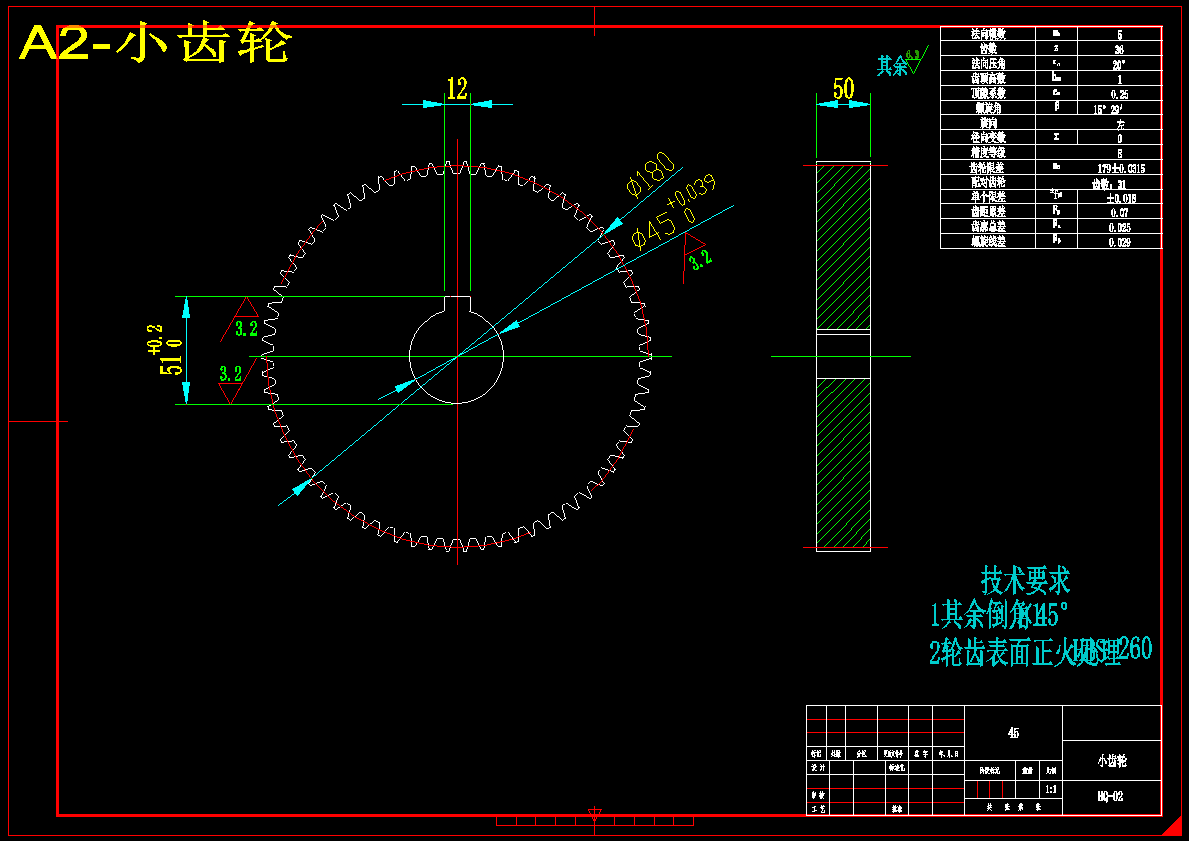Screen dimensions: 1189x841
Task: Click the '左' hand direction value
Action: coord(1120,124)
